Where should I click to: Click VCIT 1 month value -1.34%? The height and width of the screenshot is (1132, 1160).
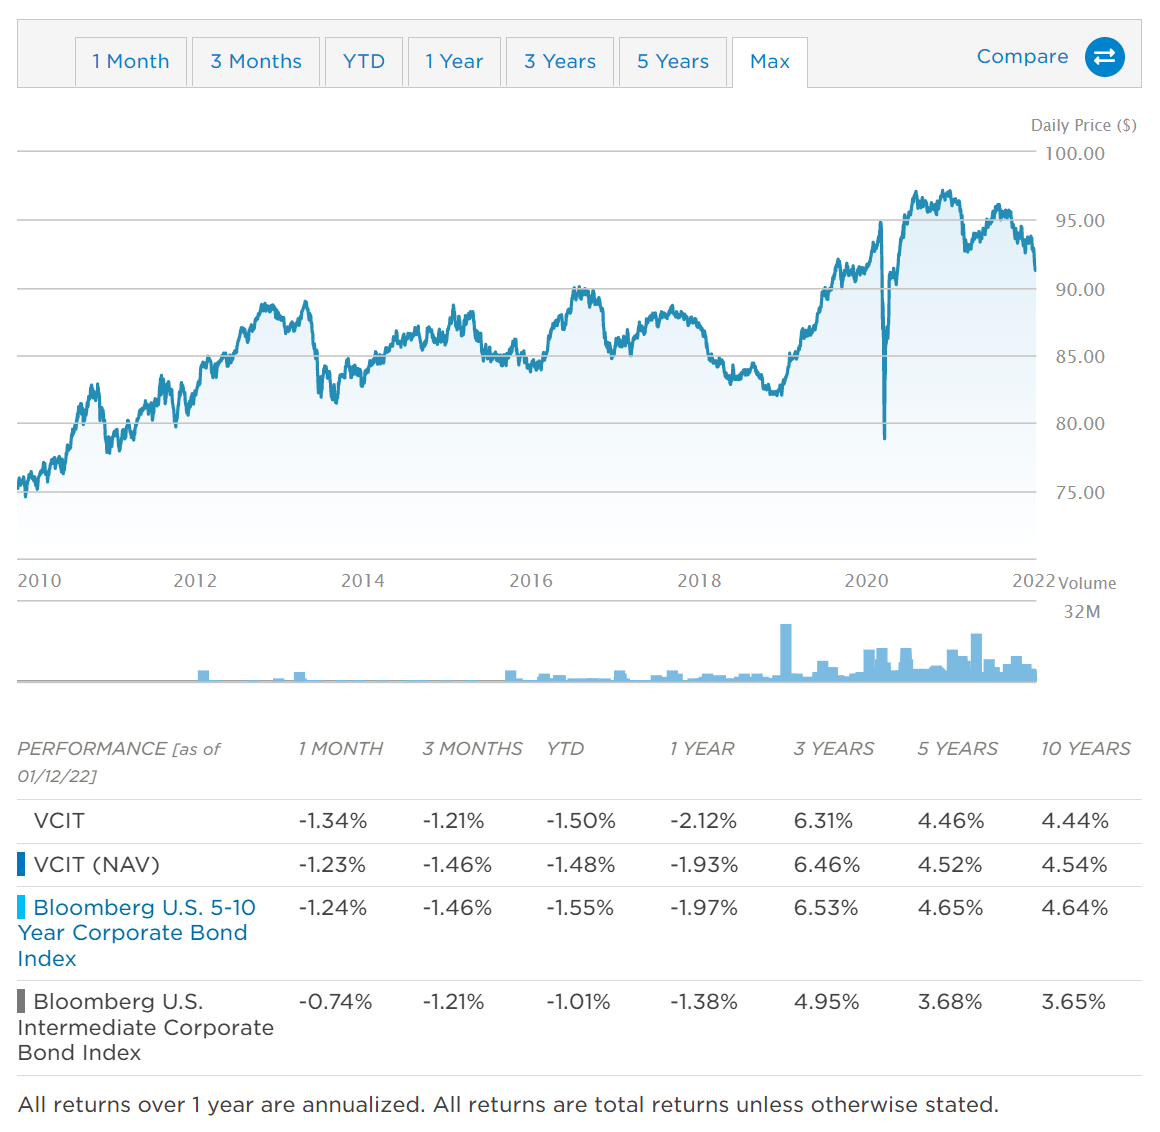click(x=333, y=821)
